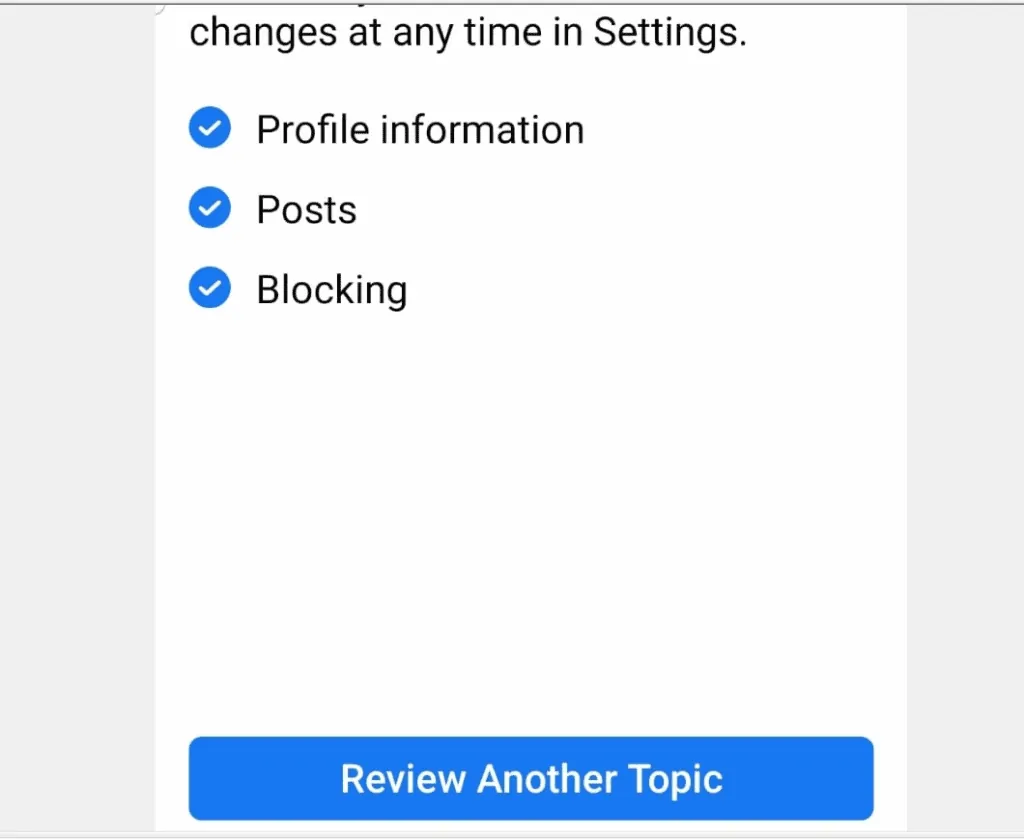Tap the word 'Topic' on the blue button

(x=675, y=780)
